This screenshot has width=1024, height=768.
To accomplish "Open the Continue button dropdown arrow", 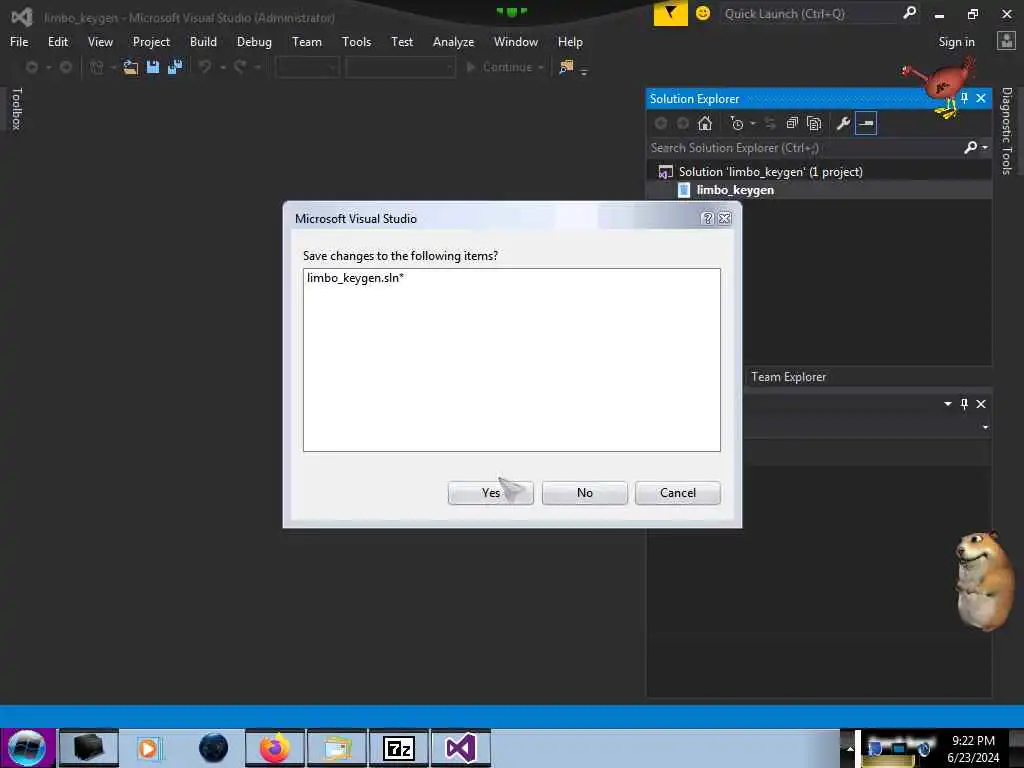I will 541,67.
